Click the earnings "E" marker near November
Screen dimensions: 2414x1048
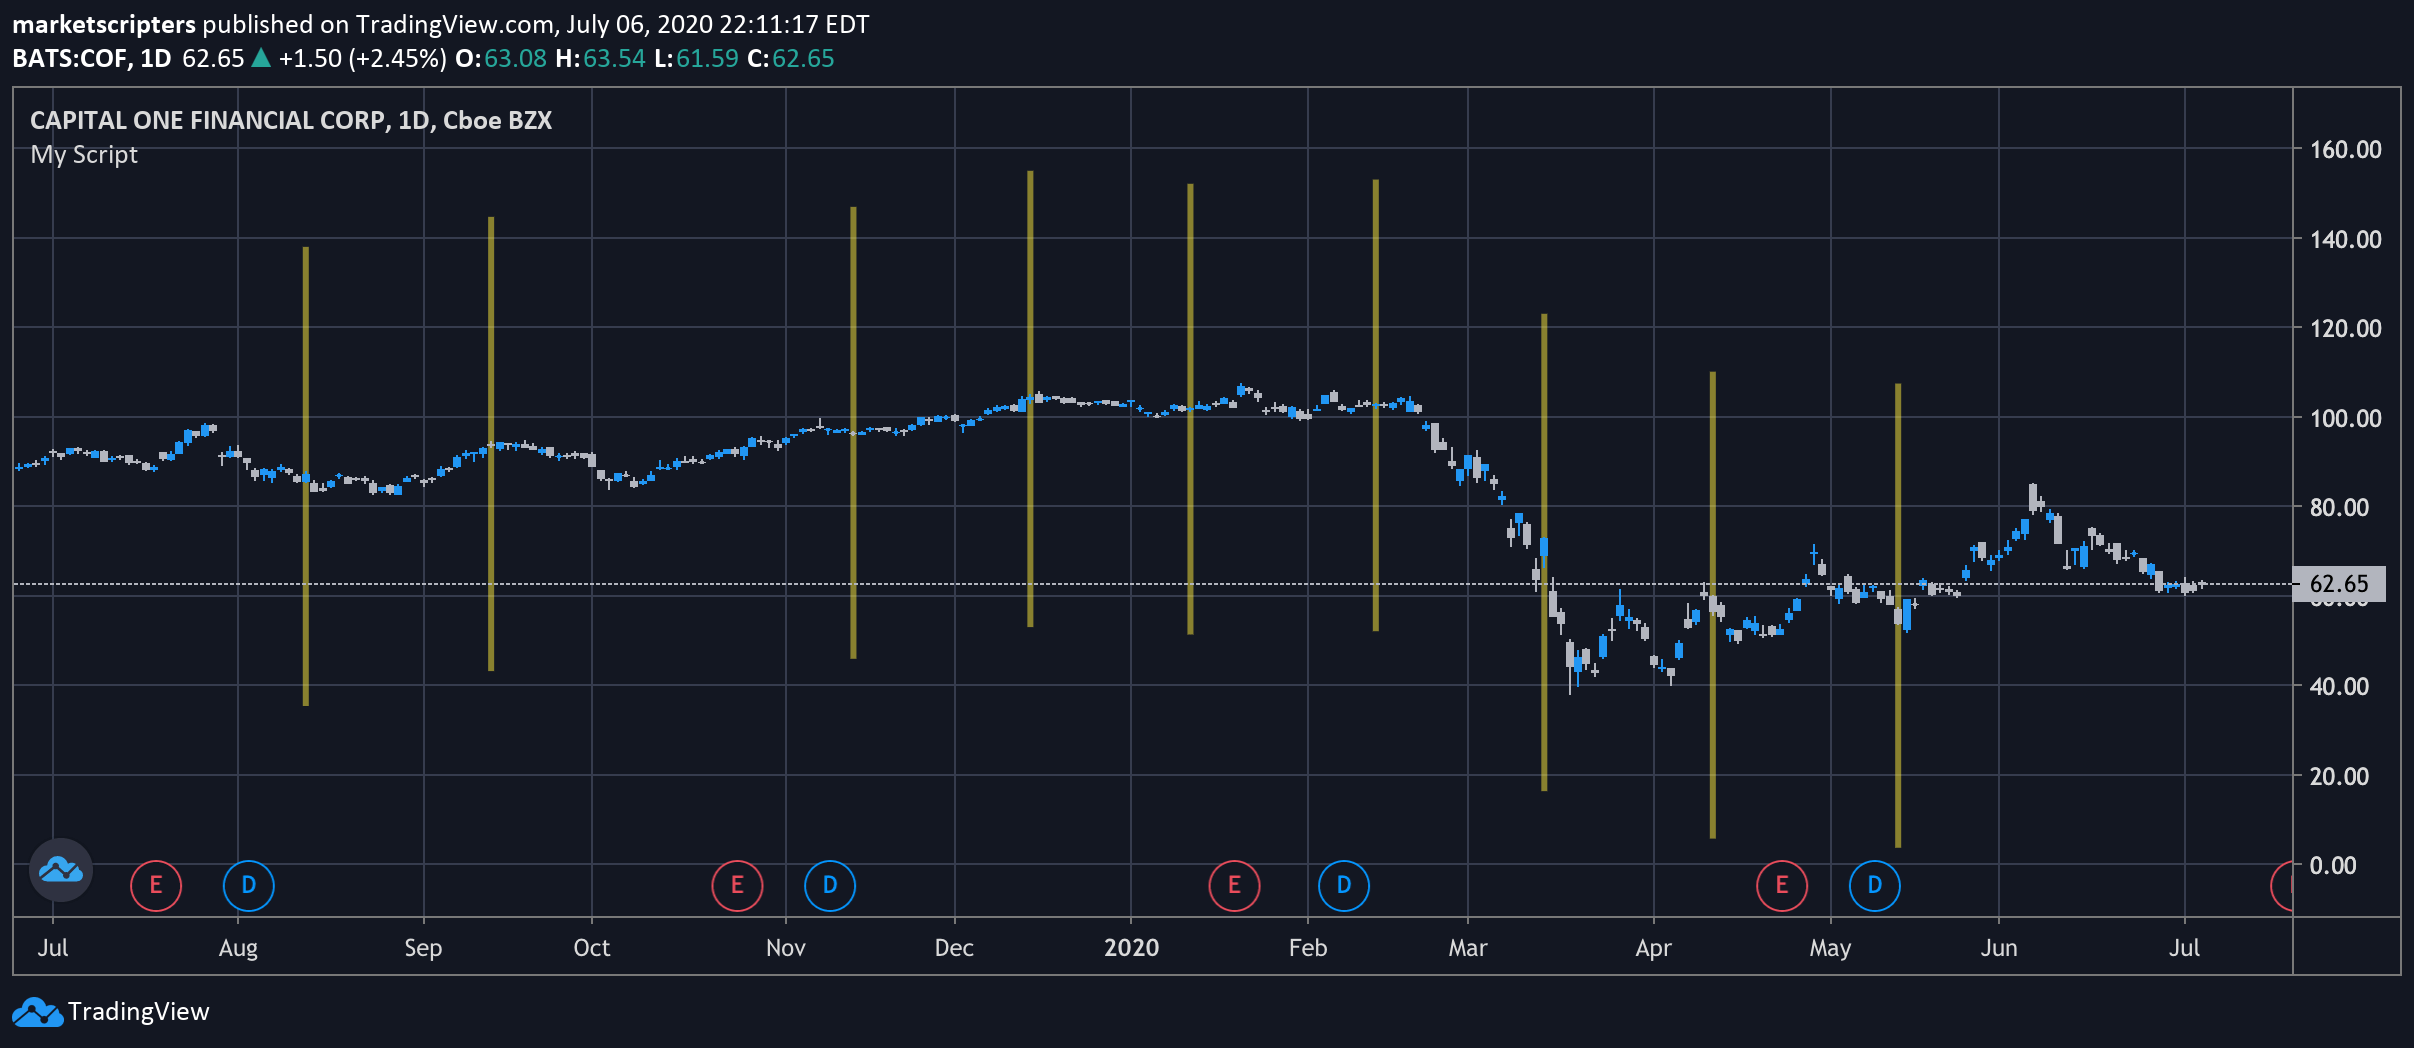(x=737, y=884)
